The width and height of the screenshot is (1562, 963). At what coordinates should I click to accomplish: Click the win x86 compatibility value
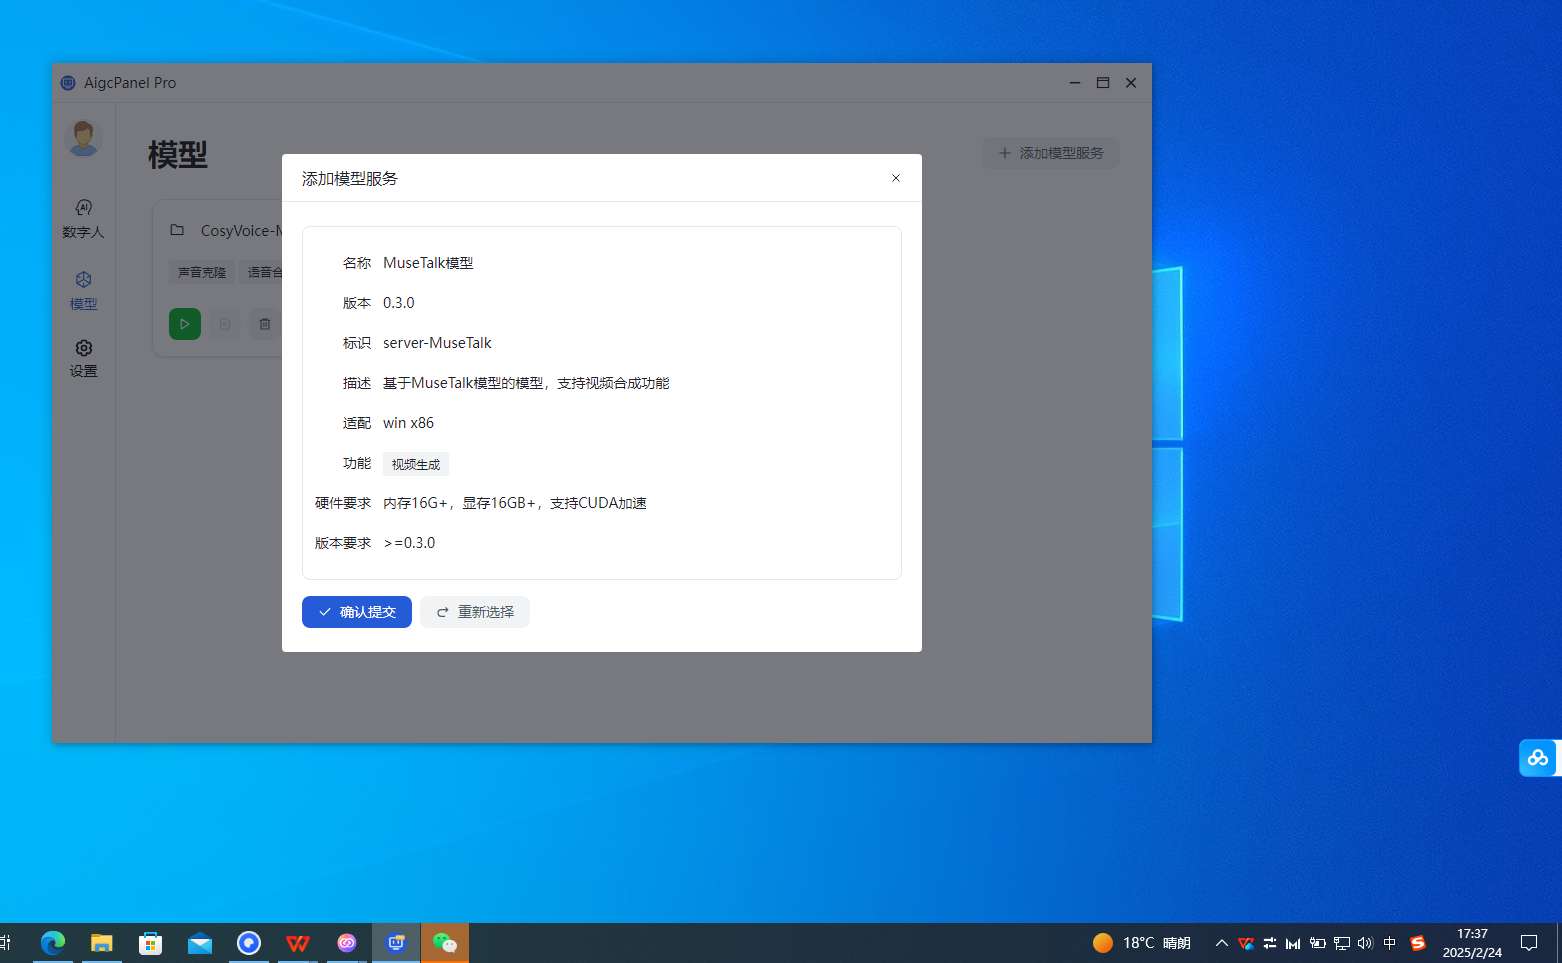[408, 423]
